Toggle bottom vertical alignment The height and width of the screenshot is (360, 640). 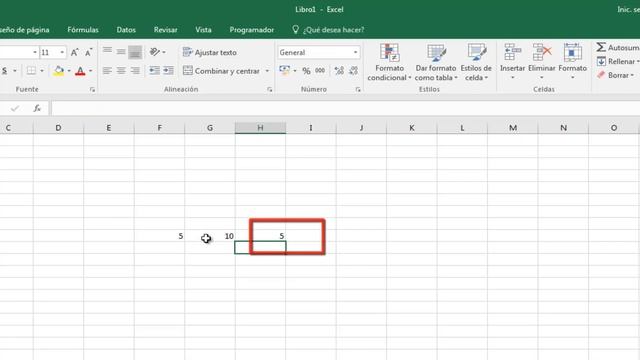pyautogui.click(x=135, y=52)
